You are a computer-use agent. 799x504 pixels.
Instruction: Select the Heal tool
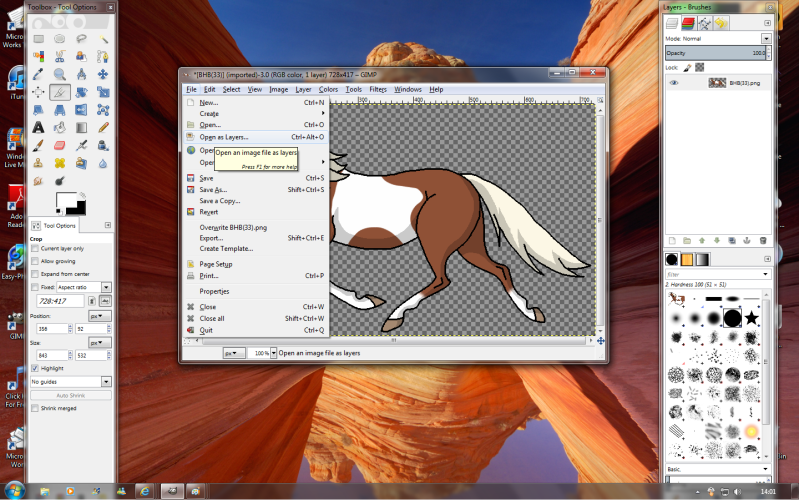pos(60,164)
